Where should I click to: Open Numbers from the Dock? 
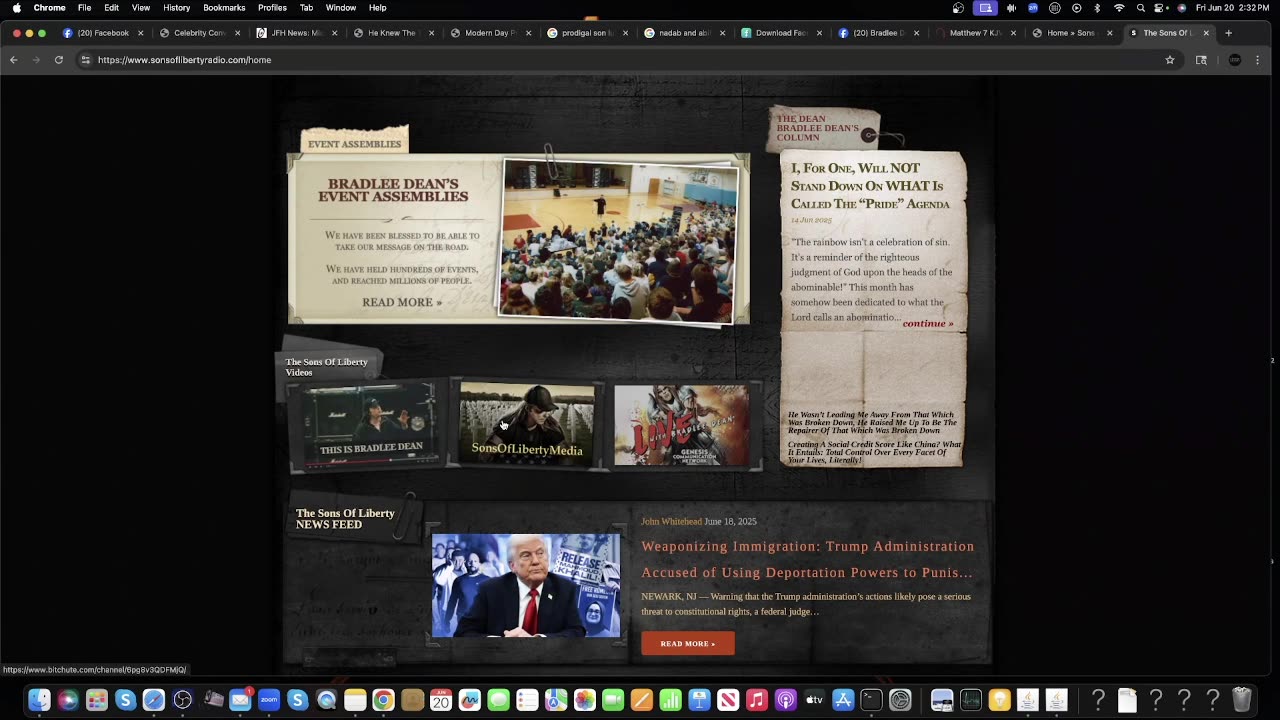pos(671,700)
